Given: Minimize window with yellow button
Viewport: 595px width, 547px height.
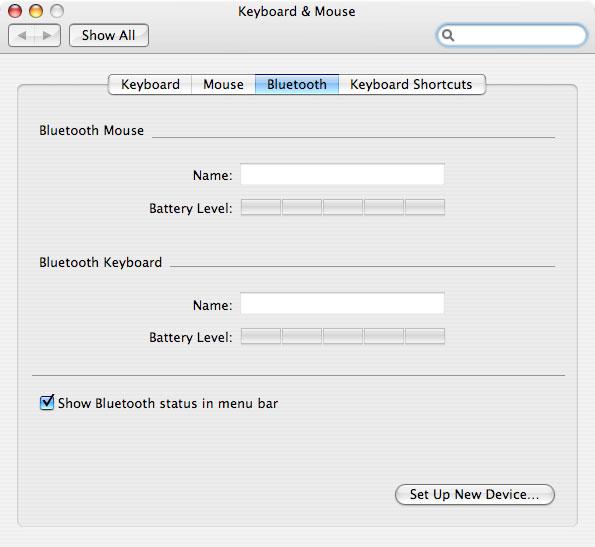Looking at the screenshot, I should click(x=36, y=11).
